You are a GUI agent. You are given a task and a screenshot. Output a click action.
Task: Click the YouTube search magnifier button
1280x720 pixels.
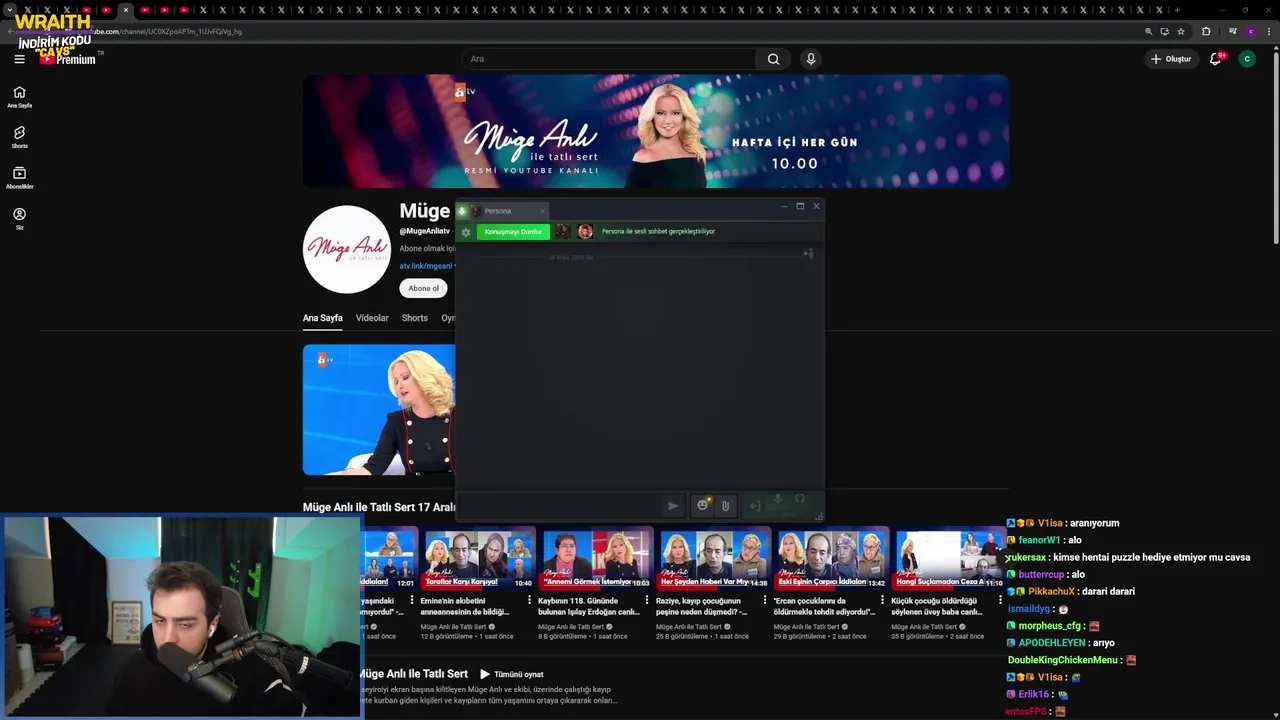coord(773,59)
